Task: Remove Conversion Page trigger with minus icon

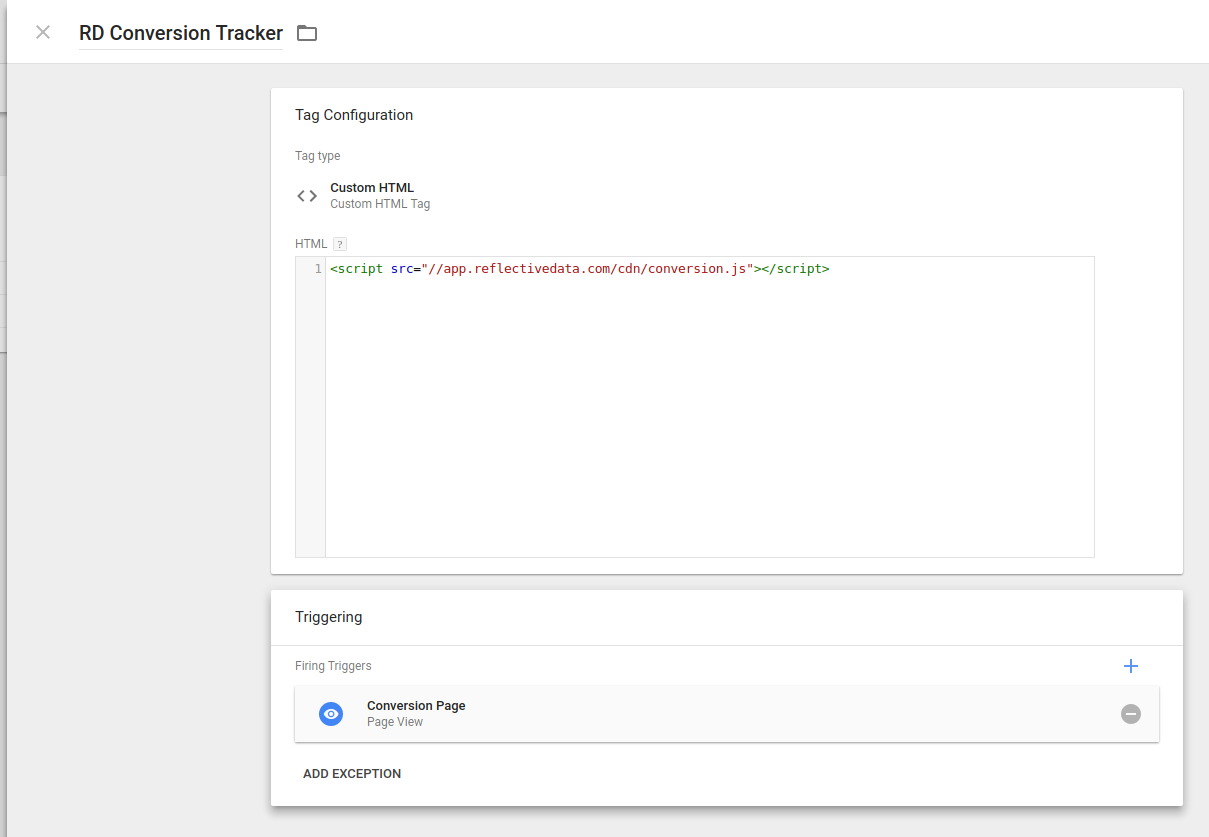Action: [x=1131, y=714]
